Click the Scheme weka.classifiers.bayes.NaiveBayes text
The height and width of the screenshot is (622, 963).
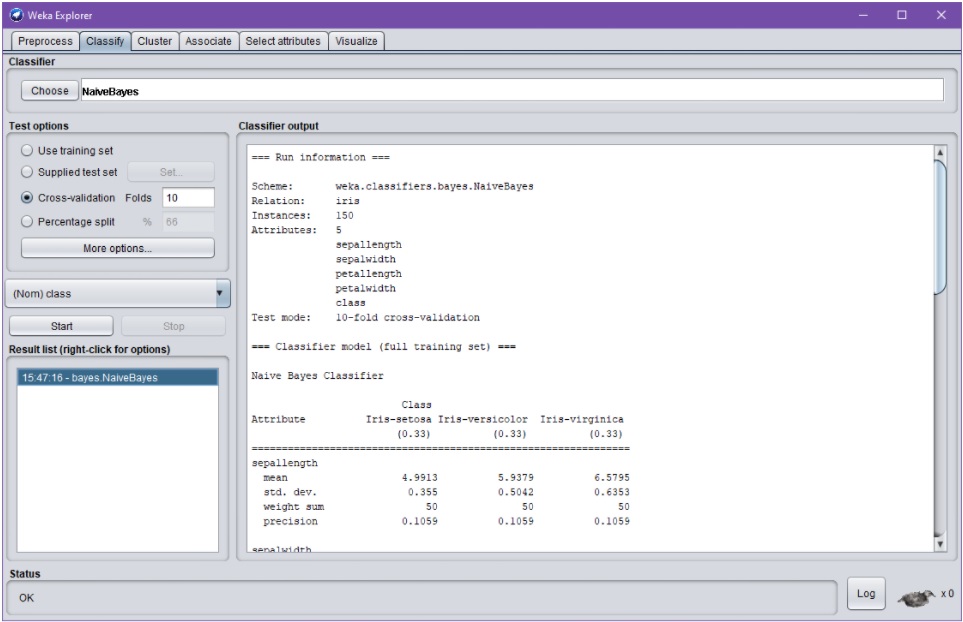(x=434, y=186)
